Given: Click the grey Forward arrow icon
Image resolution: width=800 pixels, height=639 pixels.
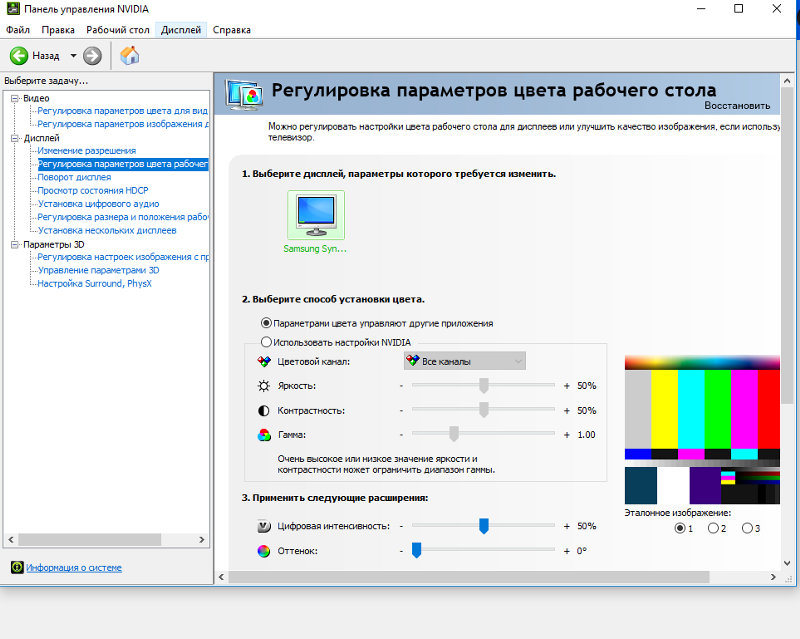Looking at the screenshot, I should coord(92,56).
